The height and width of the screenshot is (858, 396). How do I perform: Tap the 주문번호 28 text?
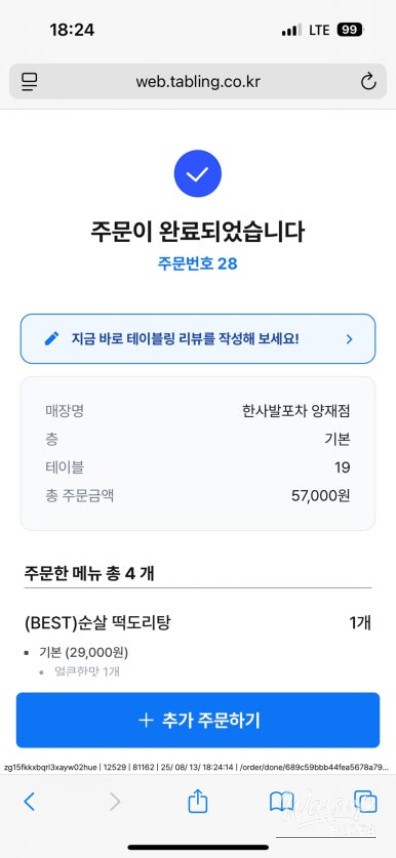(197, 264)
